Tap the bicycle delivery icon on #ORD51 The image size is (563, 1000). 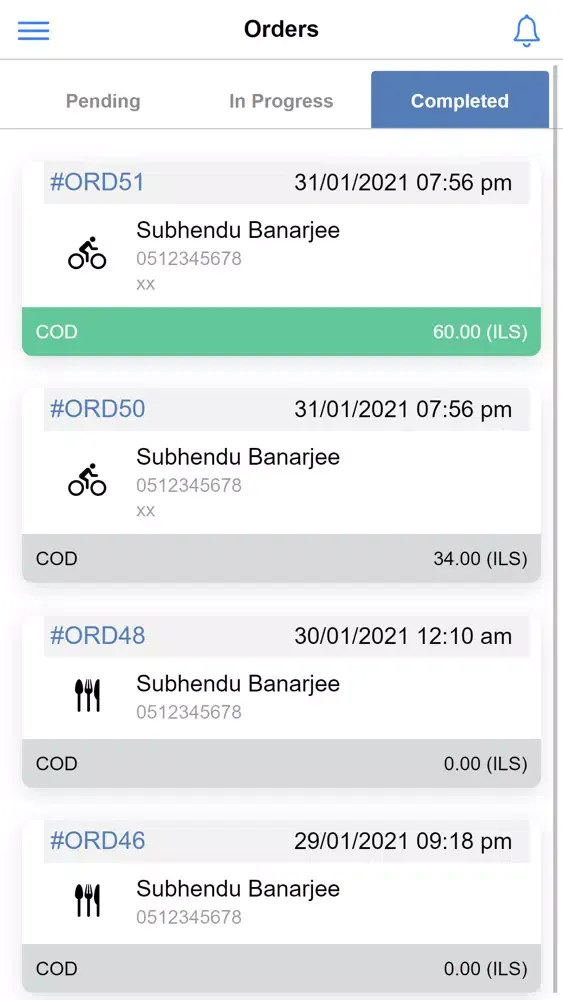point(87,253)
